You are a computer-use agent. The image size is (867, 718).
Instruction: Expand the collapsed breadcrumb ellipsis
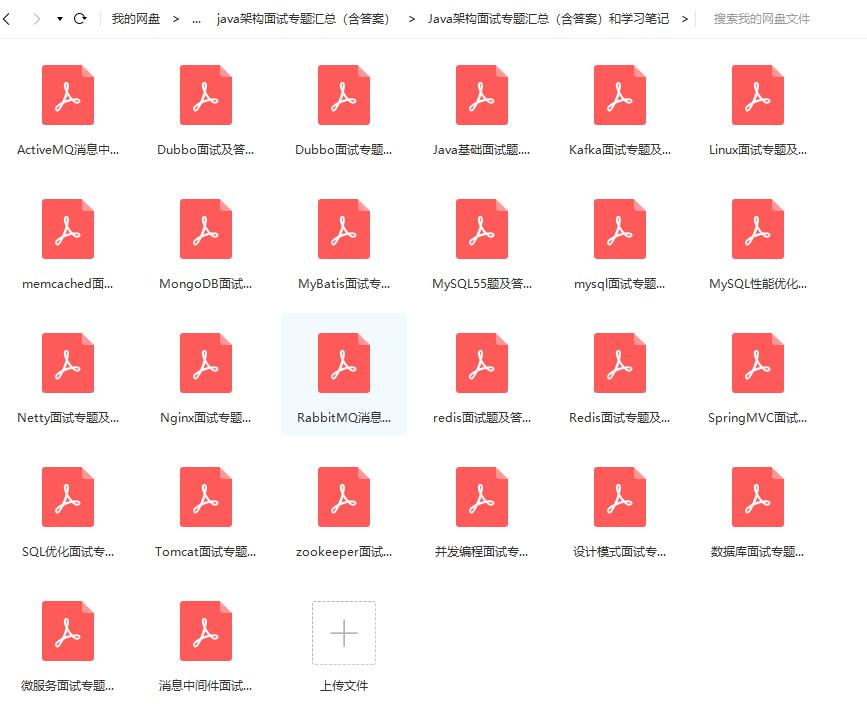click(196, 20)
